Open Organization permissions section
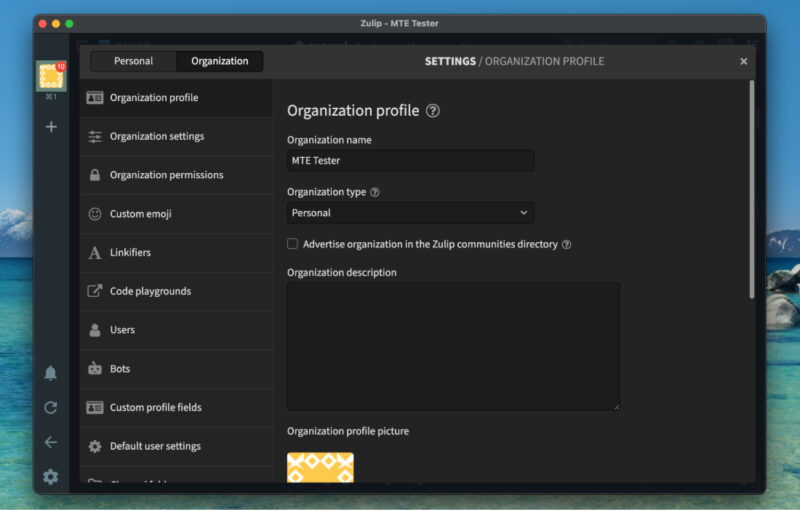This screenshot has width=800, height=510. pyautogui.click(x=166, y=175)
